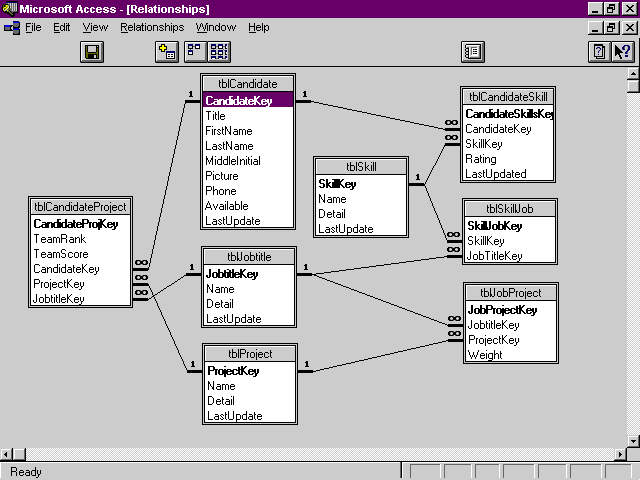Click Show Direct Relationships icon
Viewport: 640px width, 480px height.
[x=194, y=52]
